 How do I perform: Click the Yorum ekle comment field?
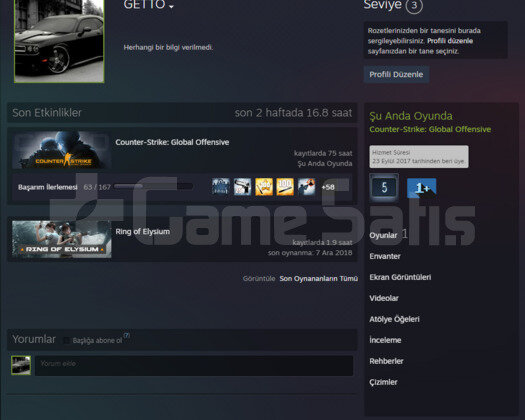194,365
